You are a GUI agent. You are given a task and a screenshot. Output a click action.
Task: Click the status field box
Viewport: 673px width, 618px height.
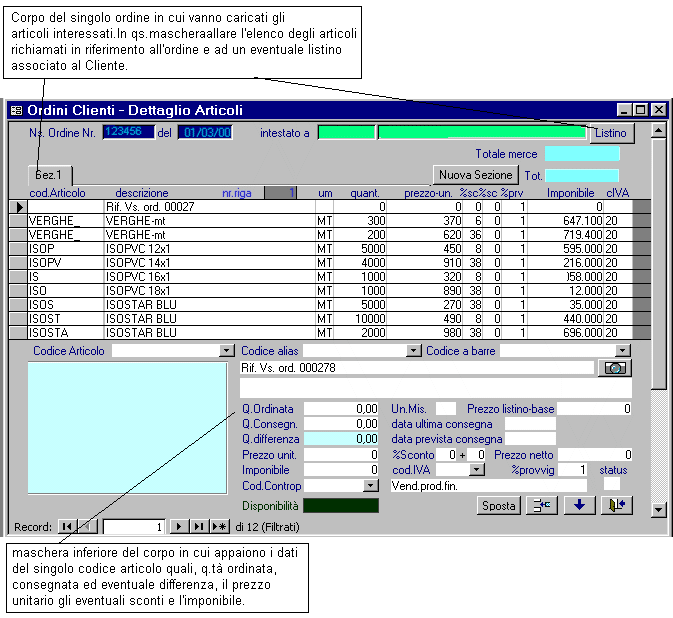(612, 485)
